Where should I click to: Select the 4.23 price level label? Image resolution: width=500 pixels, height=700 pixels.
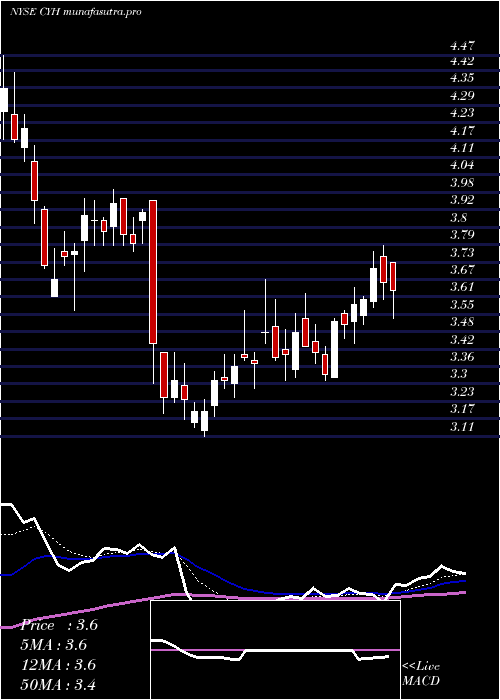[x=462, y=113]
